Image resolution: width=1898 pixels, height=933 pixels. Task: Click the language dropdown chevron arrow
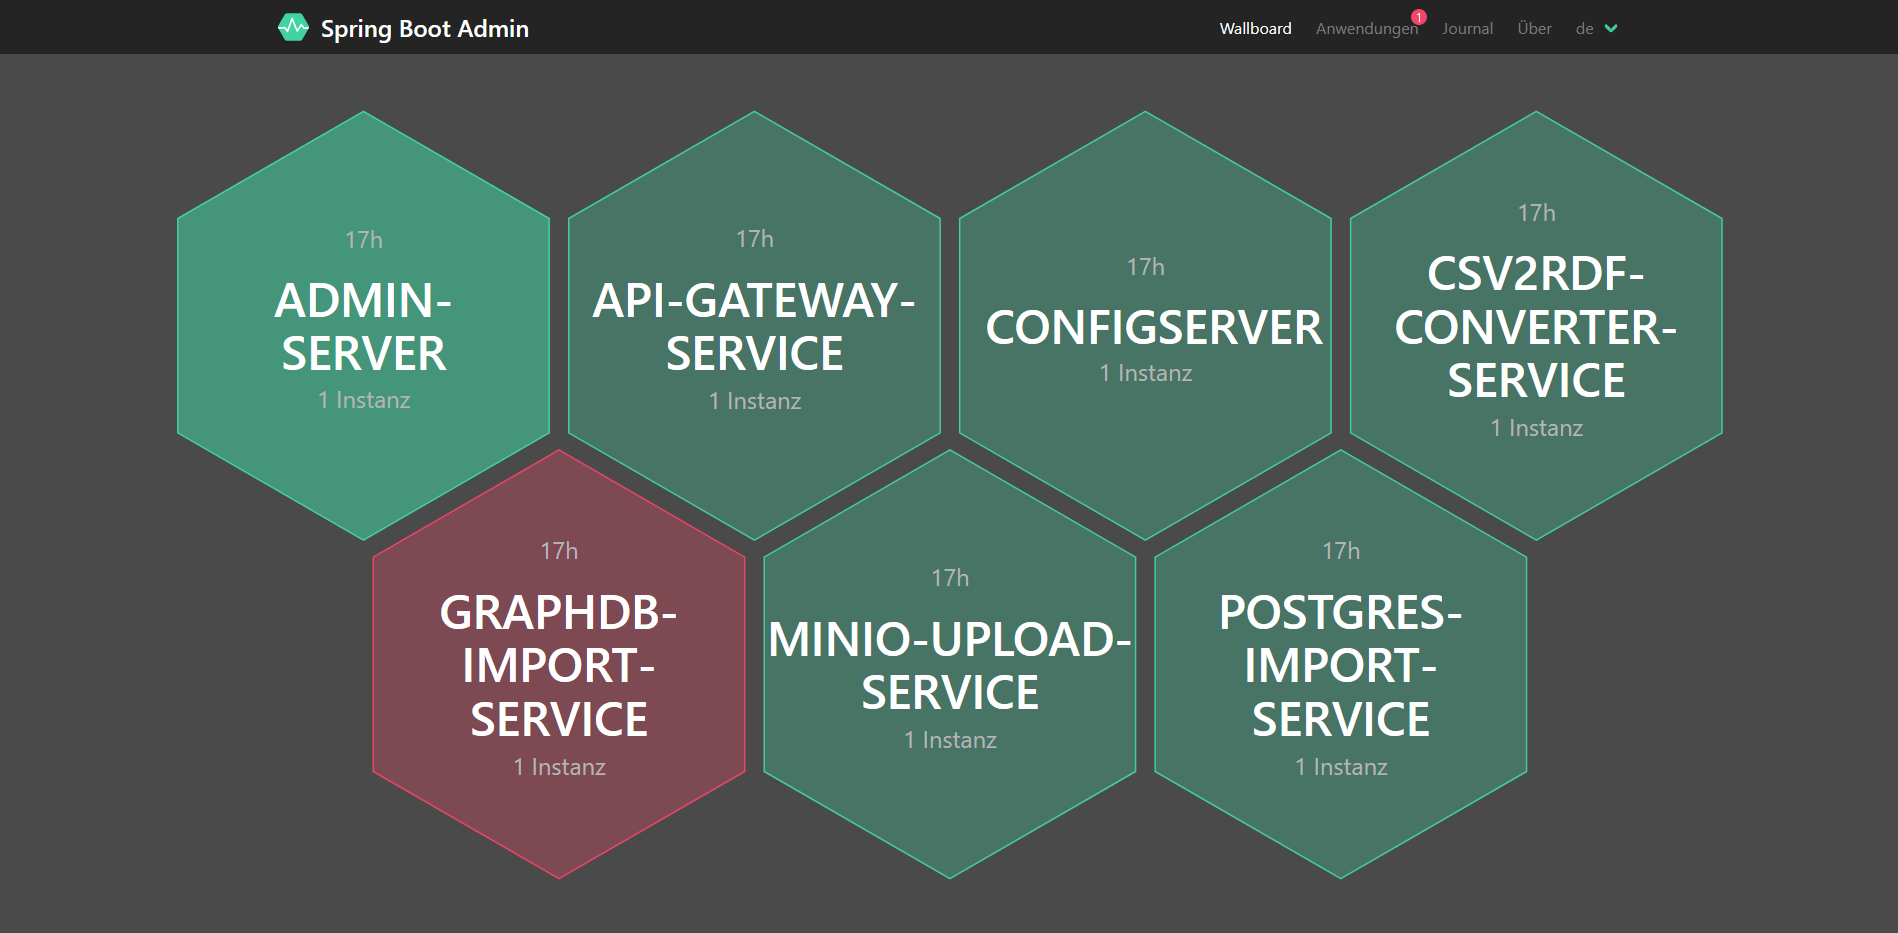[1611, 28]
